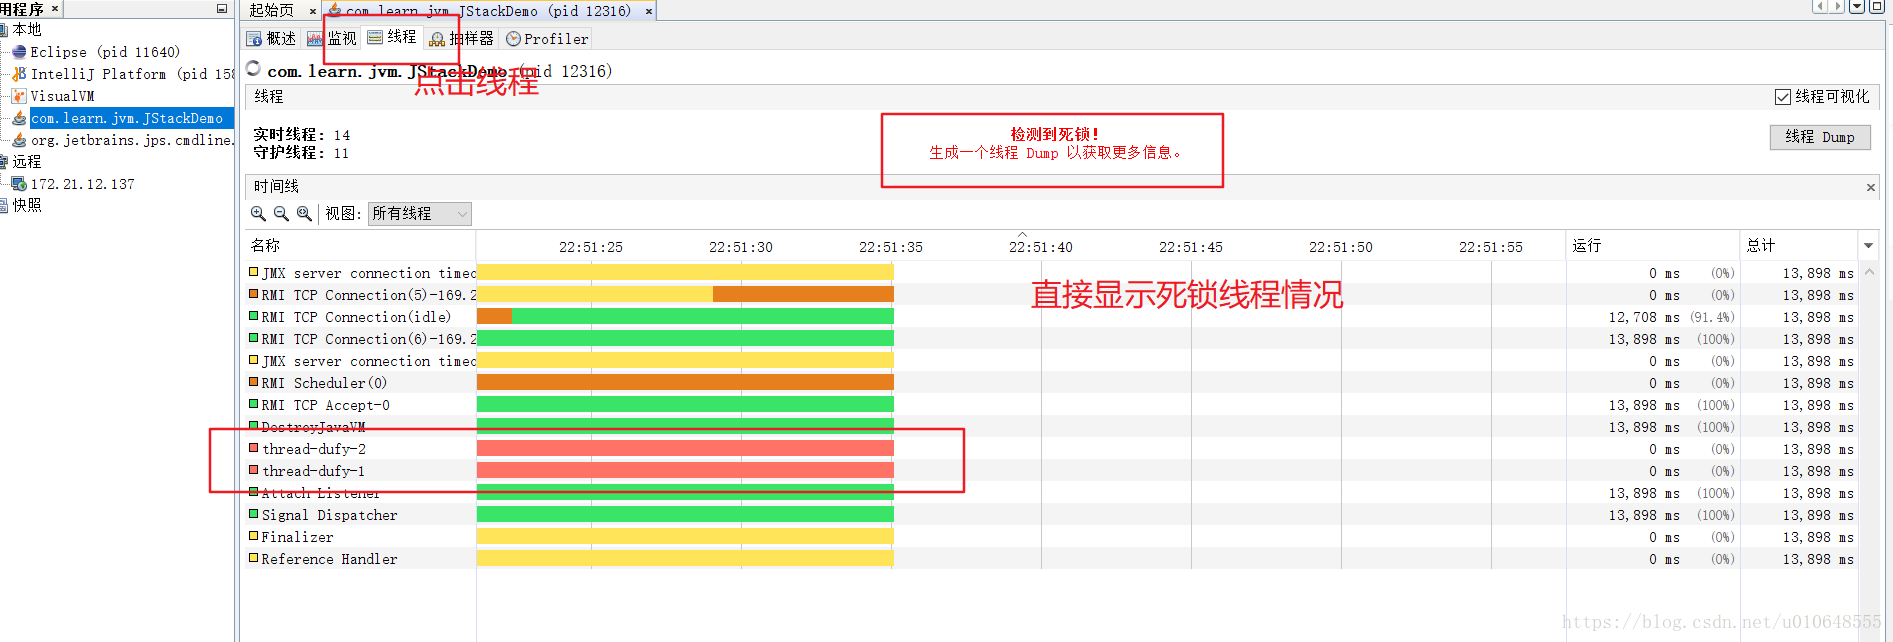Zoom in on the threads timeline

pos(258,214)
